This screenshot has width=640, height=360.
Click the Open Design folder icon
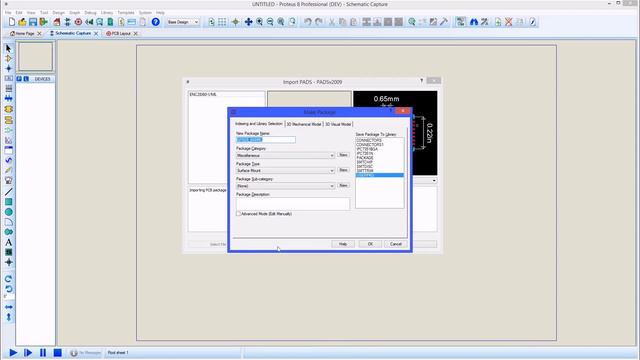pos(22,22)
